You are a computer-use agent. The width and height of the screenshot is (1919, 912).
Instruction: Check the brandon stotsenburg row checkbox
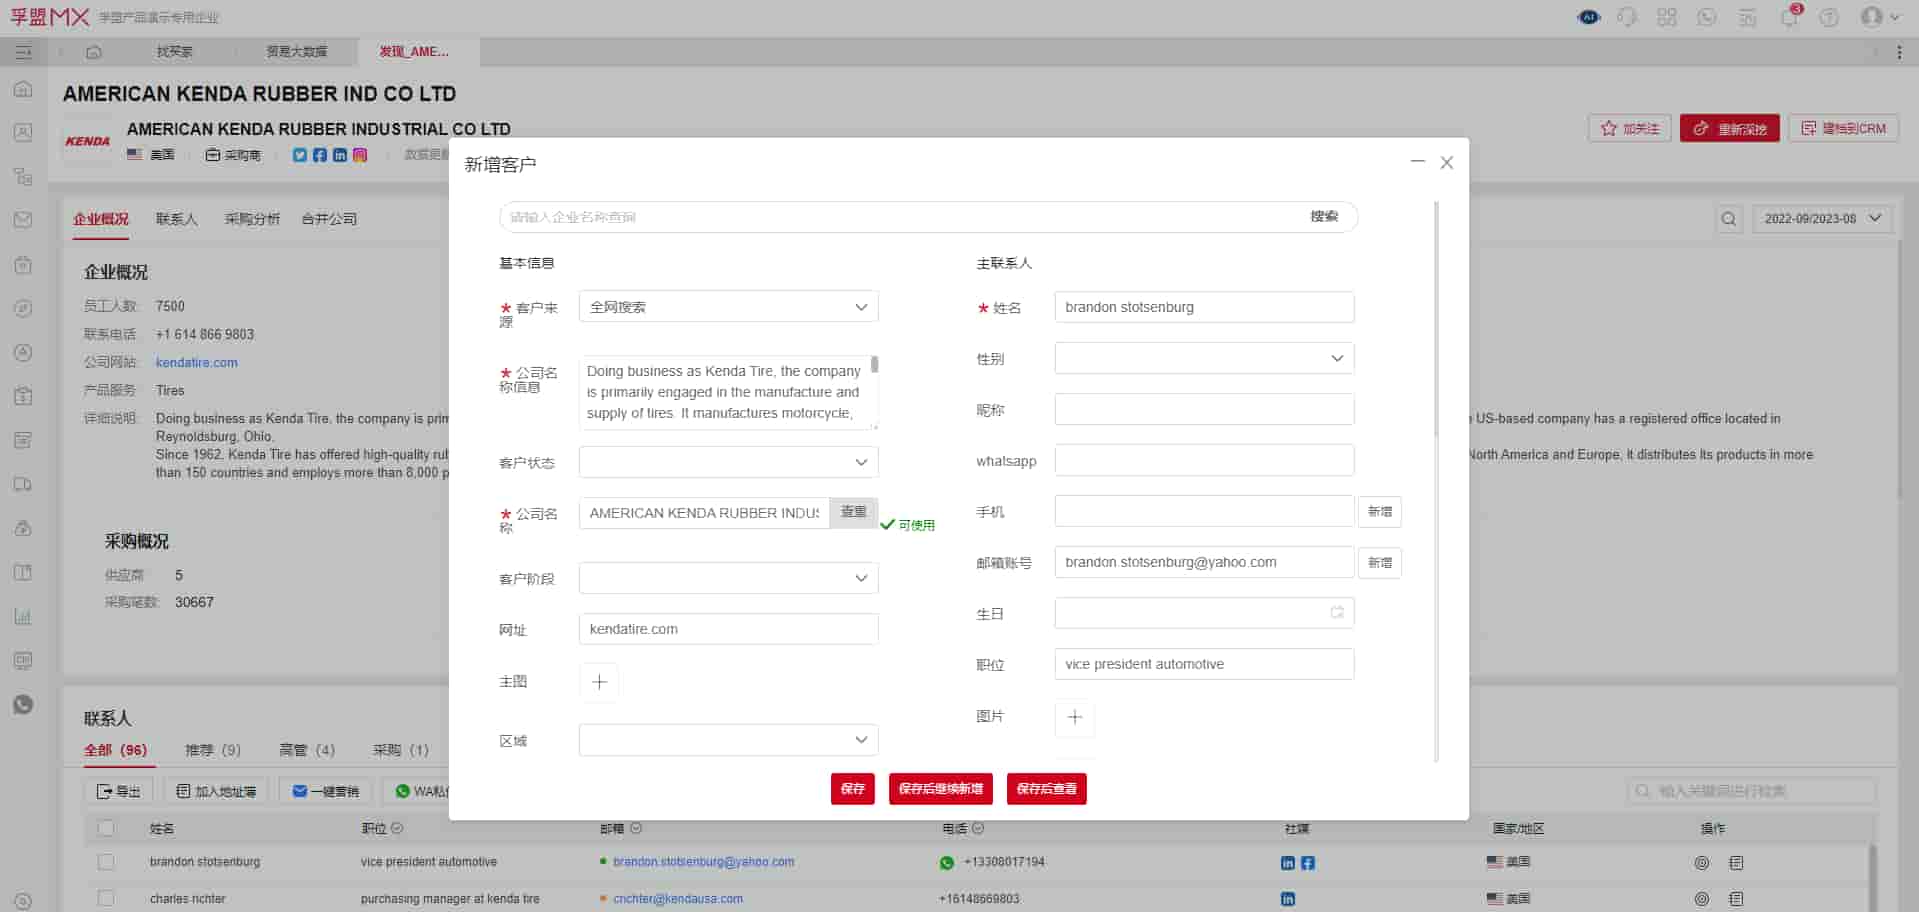pos(106,862)
